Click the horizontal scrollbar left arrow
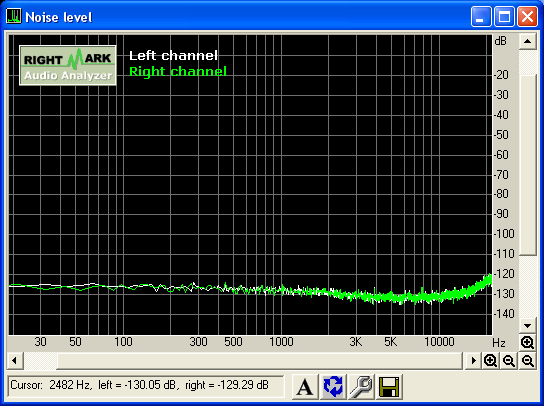 pos(15,361)
